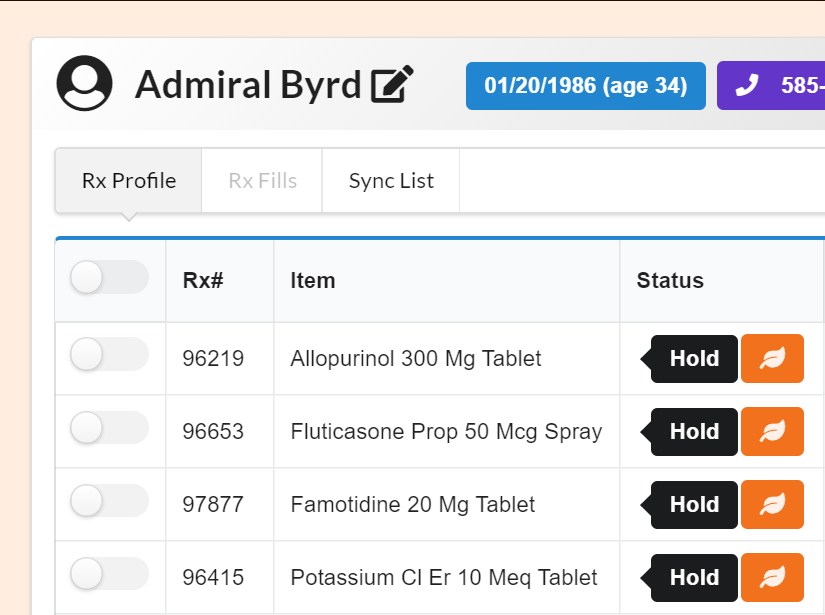Open the Sync List tab
825x615 pixels.
tap(391, 180)
